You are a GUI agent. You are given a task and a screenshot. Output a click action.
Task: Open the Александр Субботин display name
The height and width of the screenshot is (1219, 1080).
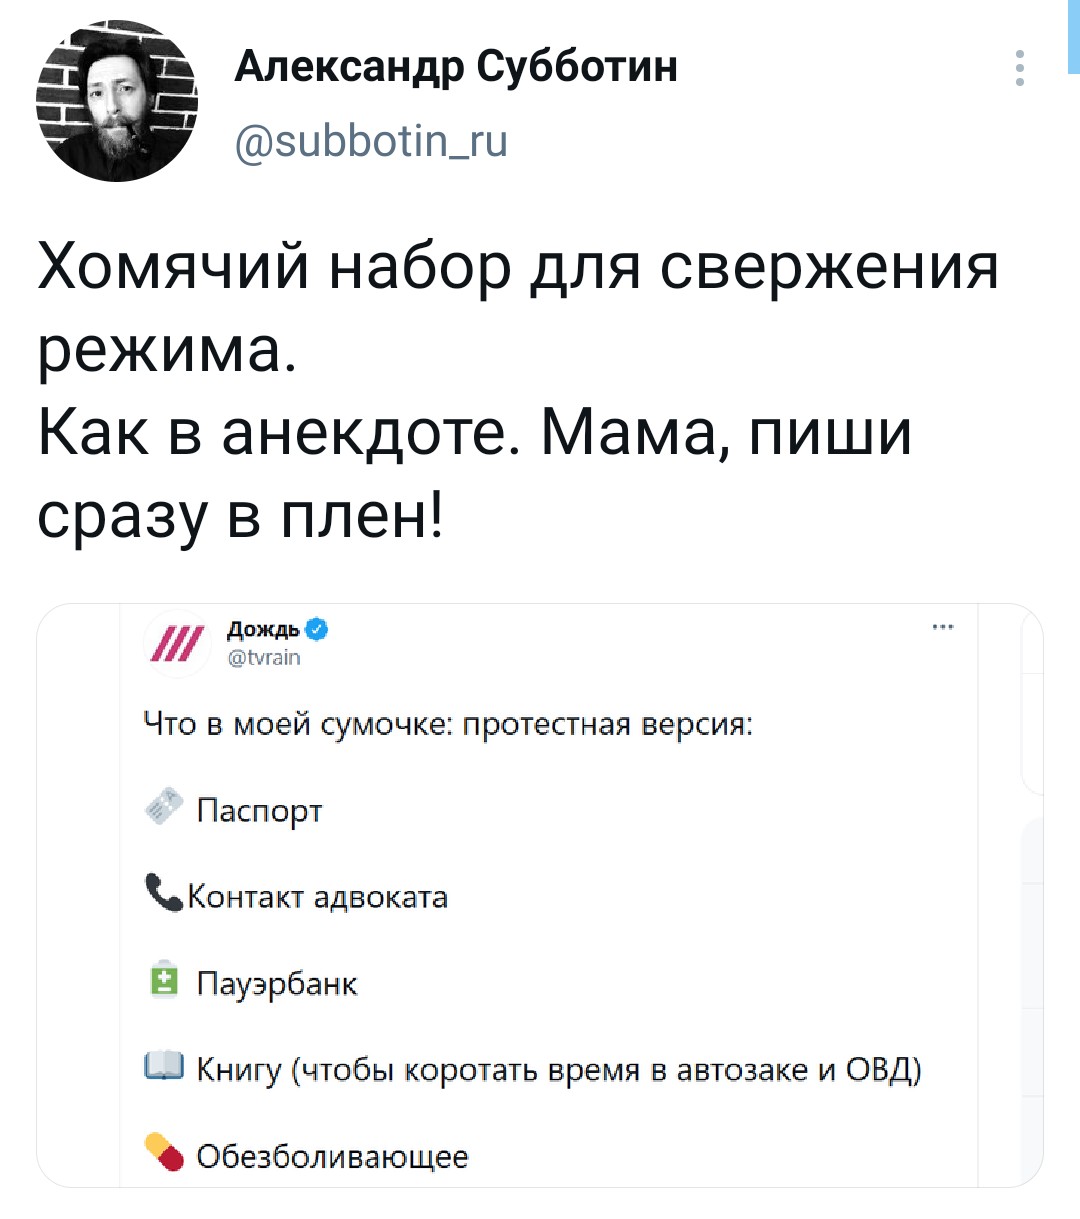tap(456, 67)
